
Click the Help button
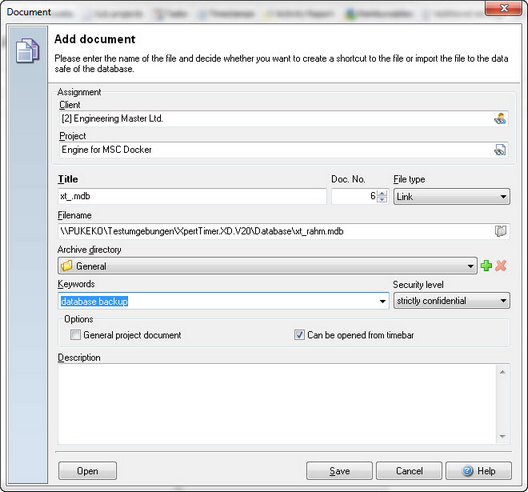click(x=478, y=471)
